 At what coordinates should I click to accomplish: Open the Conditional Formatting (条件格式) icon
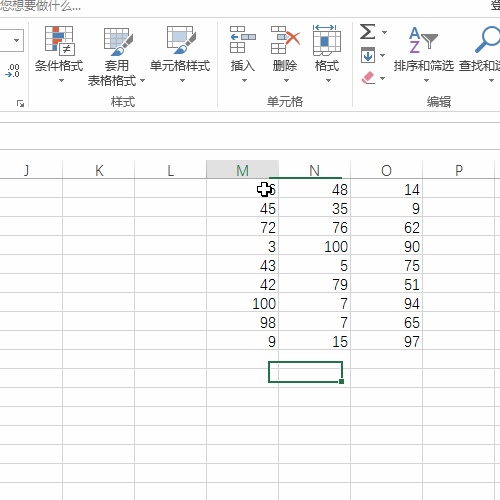pyautogui.click(x=59, y=41)
